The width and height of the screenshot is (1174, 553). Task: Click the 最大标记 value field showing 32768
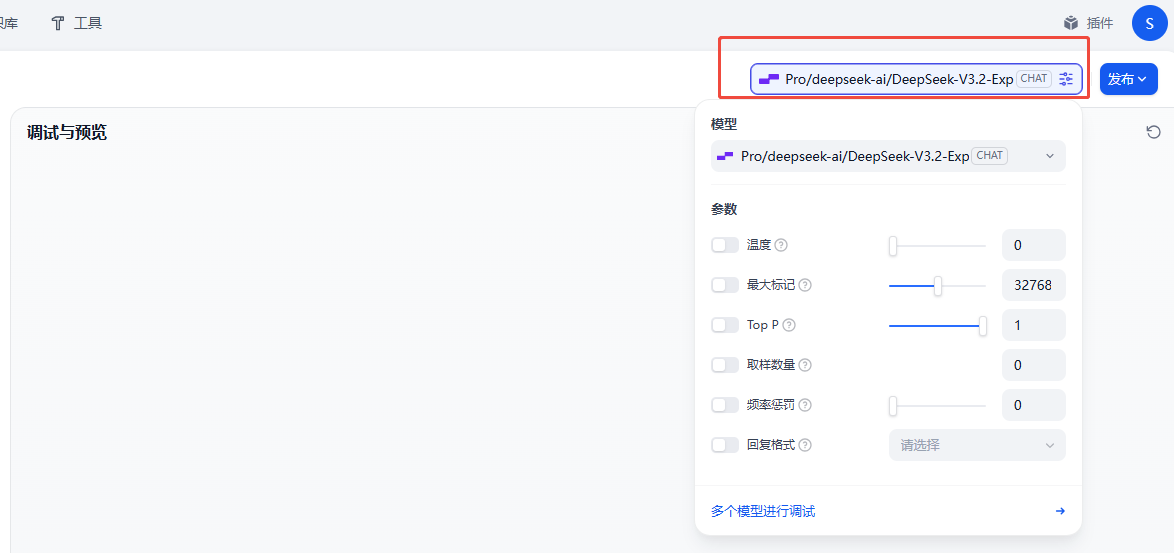click(1034, 285)
